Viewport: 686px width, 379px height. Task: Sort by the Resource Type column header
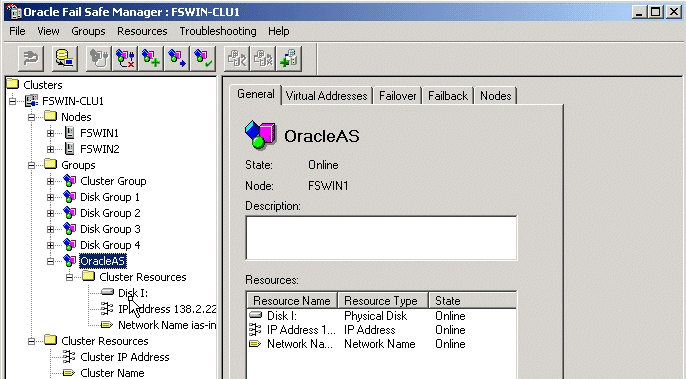click(x=383, y=301)
